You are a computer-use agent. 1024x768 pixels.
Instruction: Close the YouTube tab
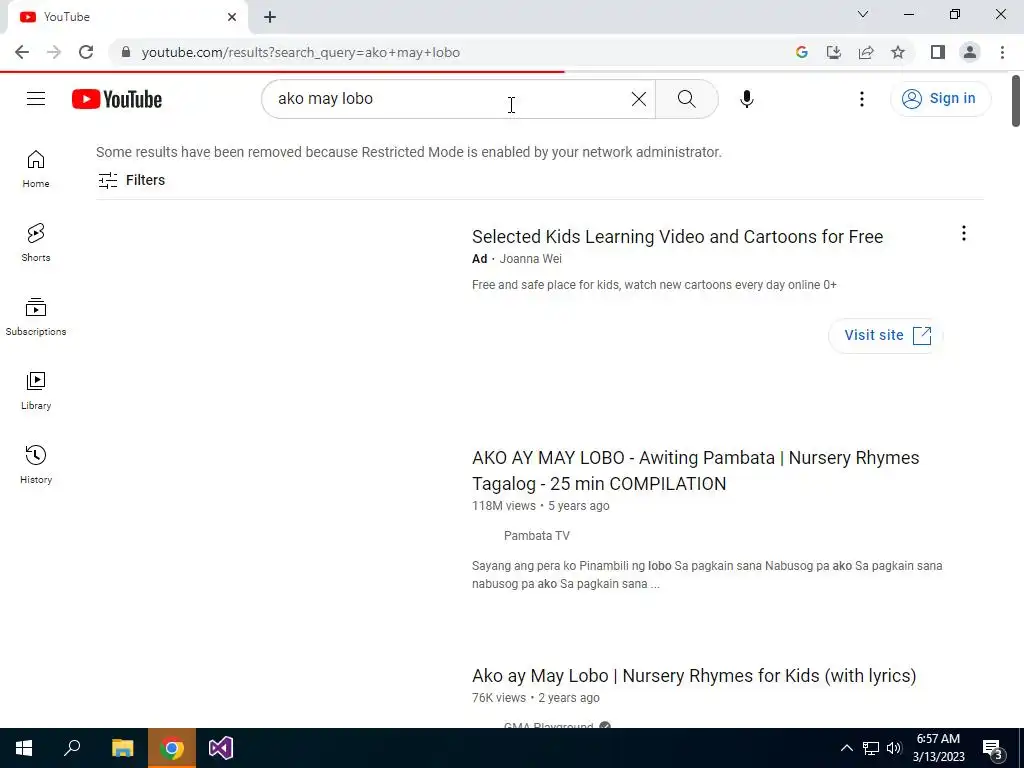tap(232, 17)
